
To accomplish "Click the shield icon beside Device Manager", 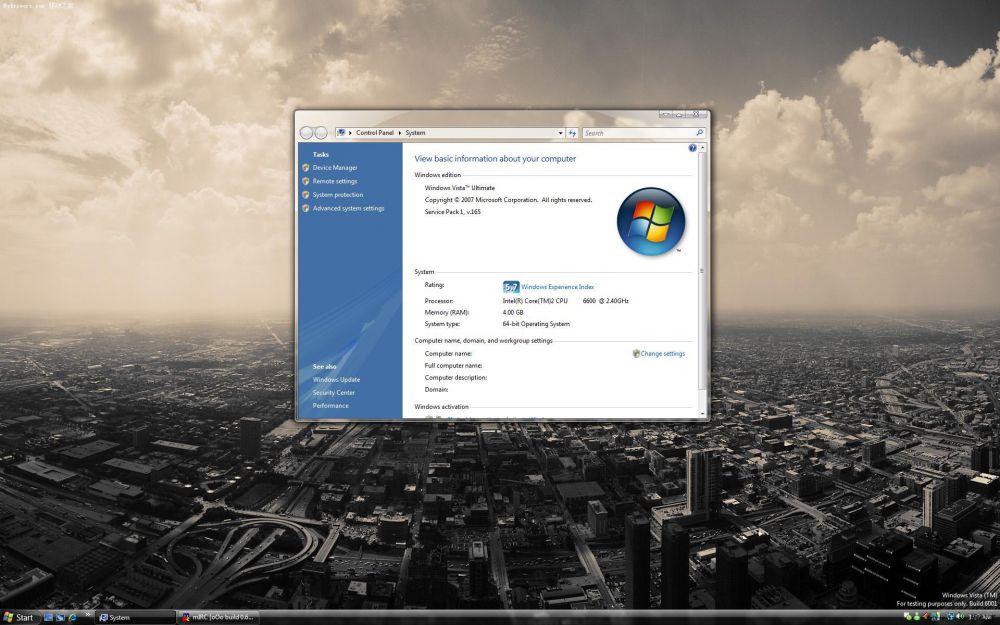I will click(x=305, y=168).
